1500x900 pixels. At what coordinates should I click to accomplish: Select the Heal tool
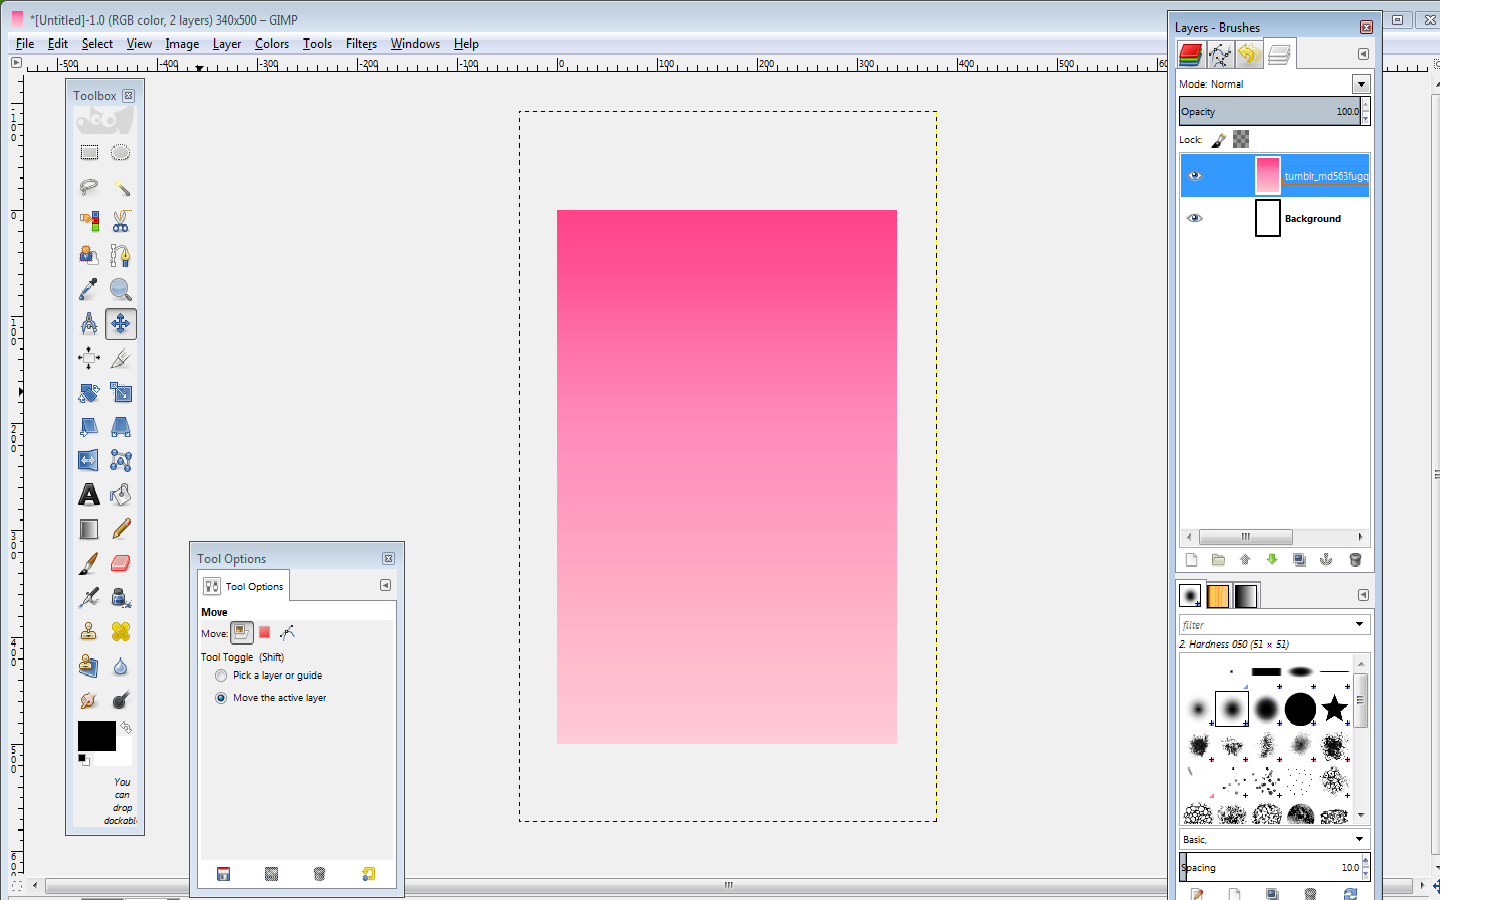[x=121, y=631]
